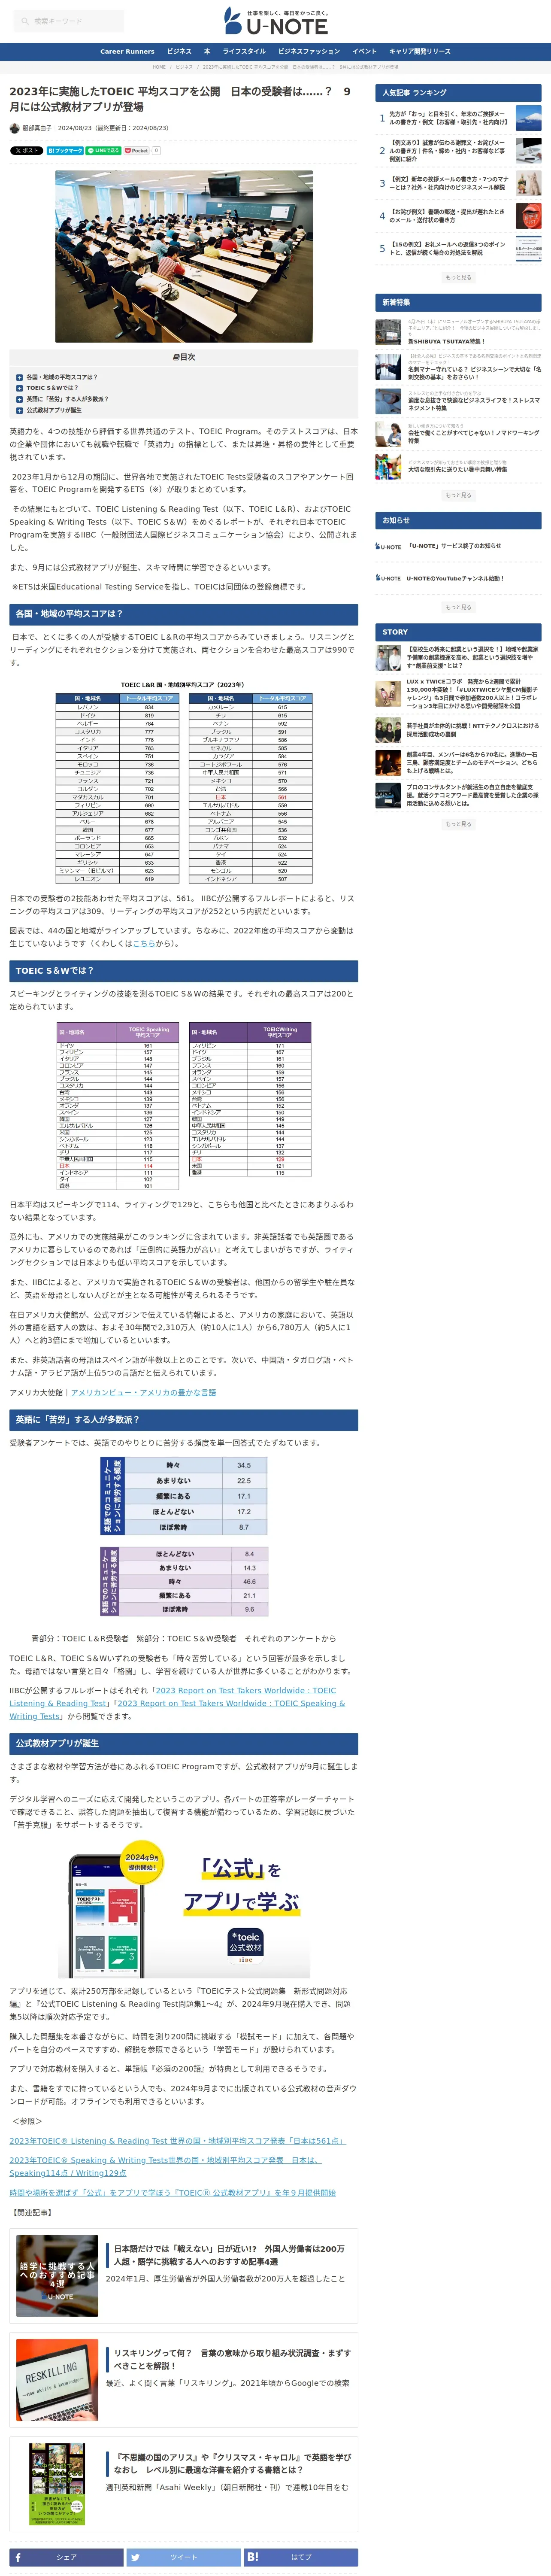Open the ビジネスファッション menu item
Viewport: 551px width, 2576px height.
pyautogui.click(x=309, y=51)
